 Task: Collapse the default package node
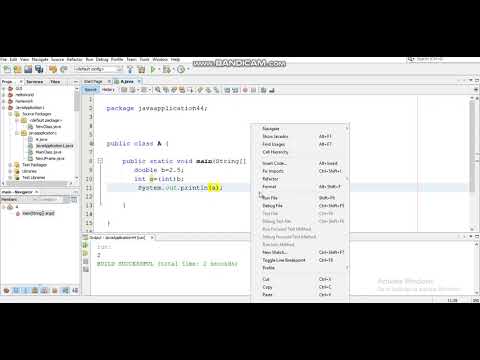point(17,120)
